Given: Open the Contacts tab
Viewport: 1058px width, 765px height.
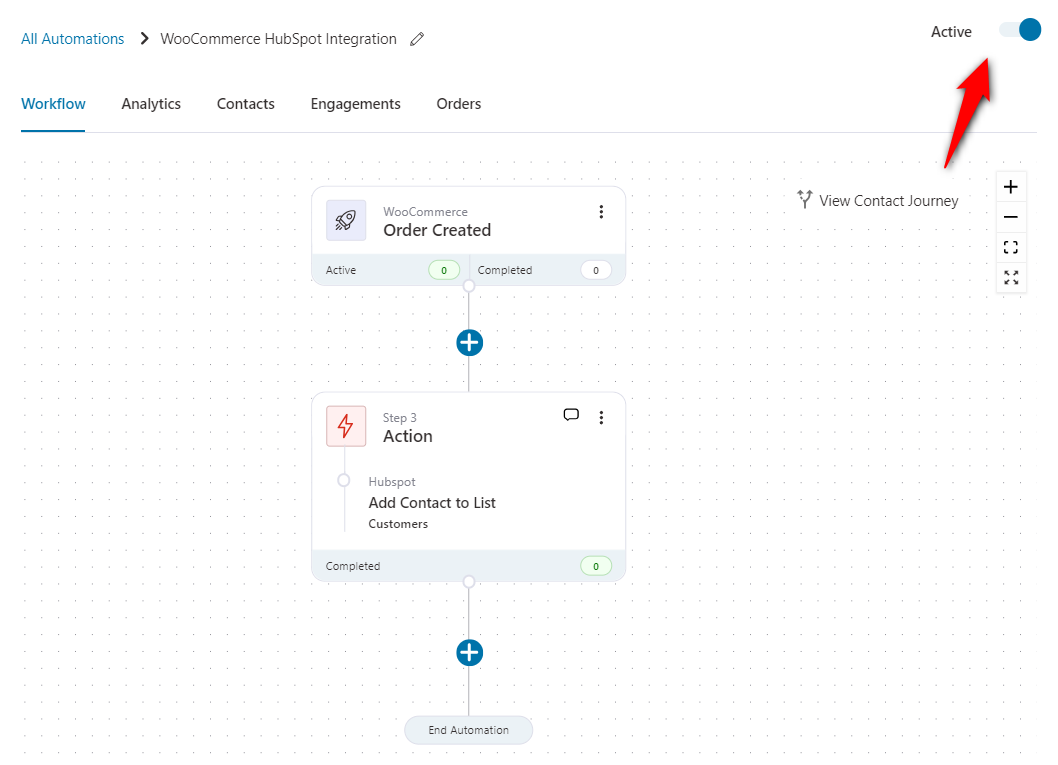Looking at the screenshot, I should pyautogui.click(x=246, y=104).
